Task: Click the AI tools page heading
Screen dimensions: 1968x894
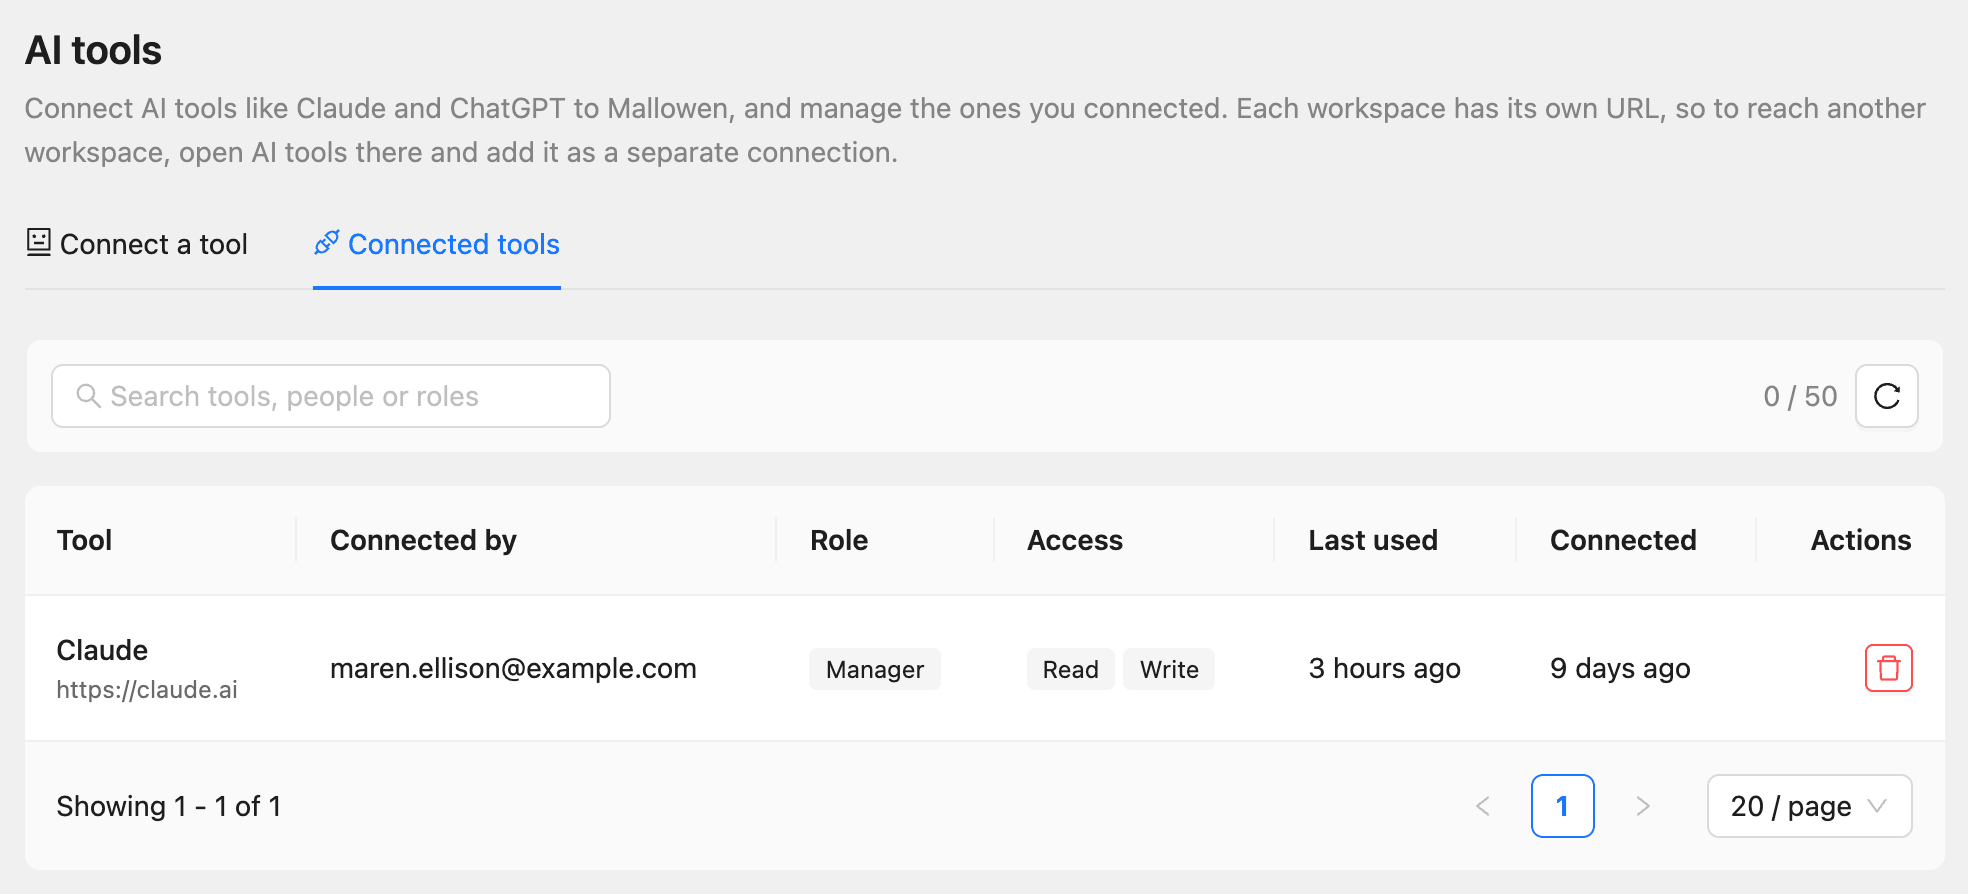Action: click(93, 50)
